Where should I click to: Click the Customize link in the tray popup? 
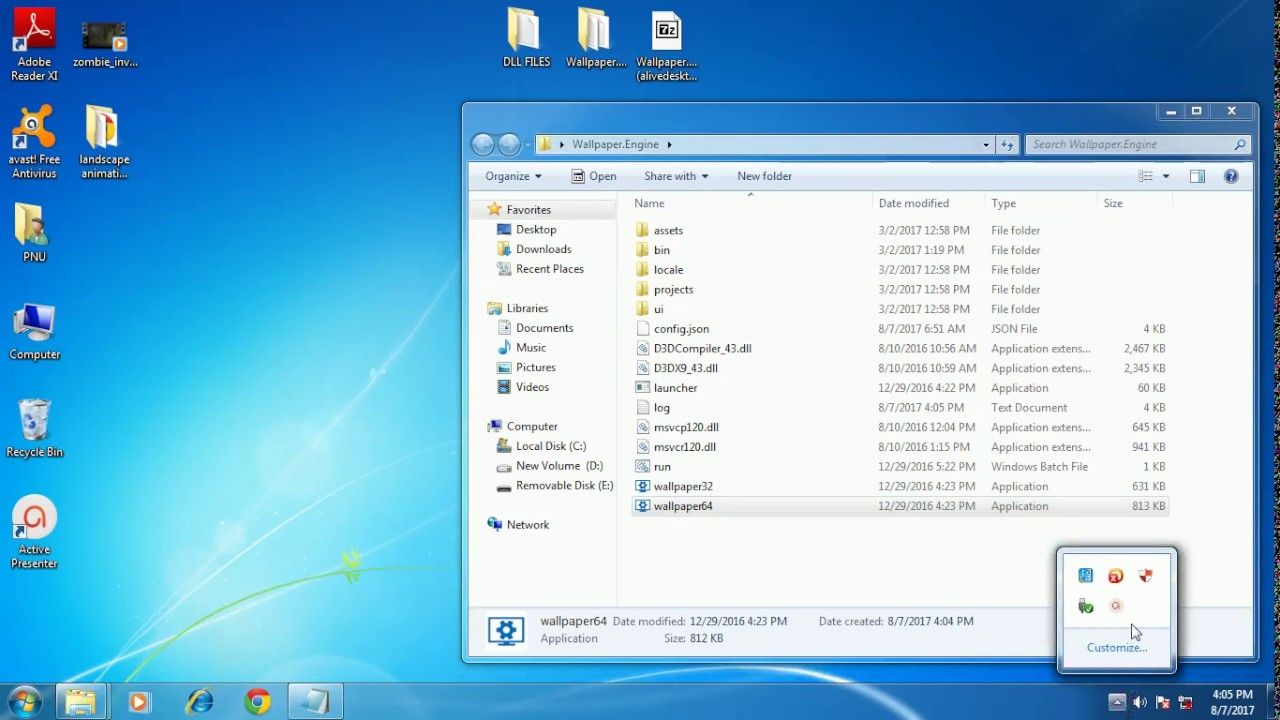click(1115, 647)
